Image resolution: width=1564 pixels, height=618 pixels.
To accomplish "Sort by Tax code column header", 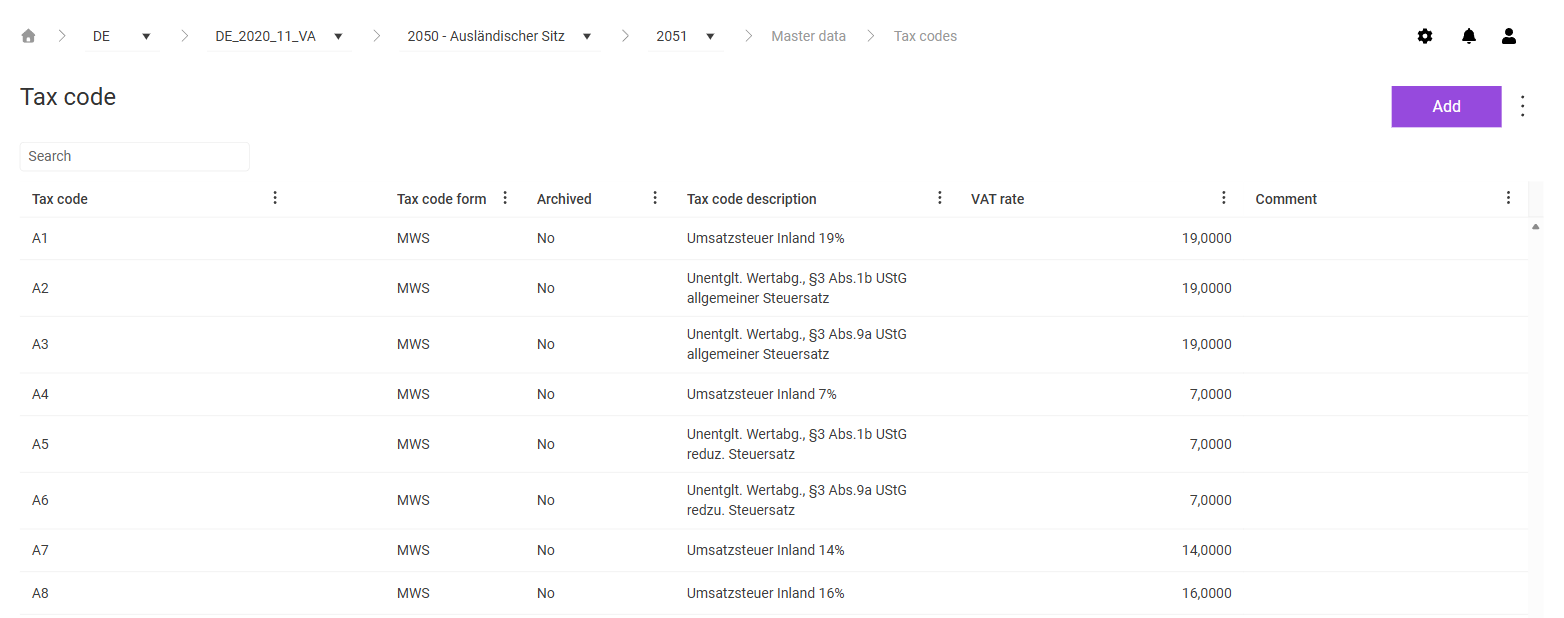I will [60, 199].
